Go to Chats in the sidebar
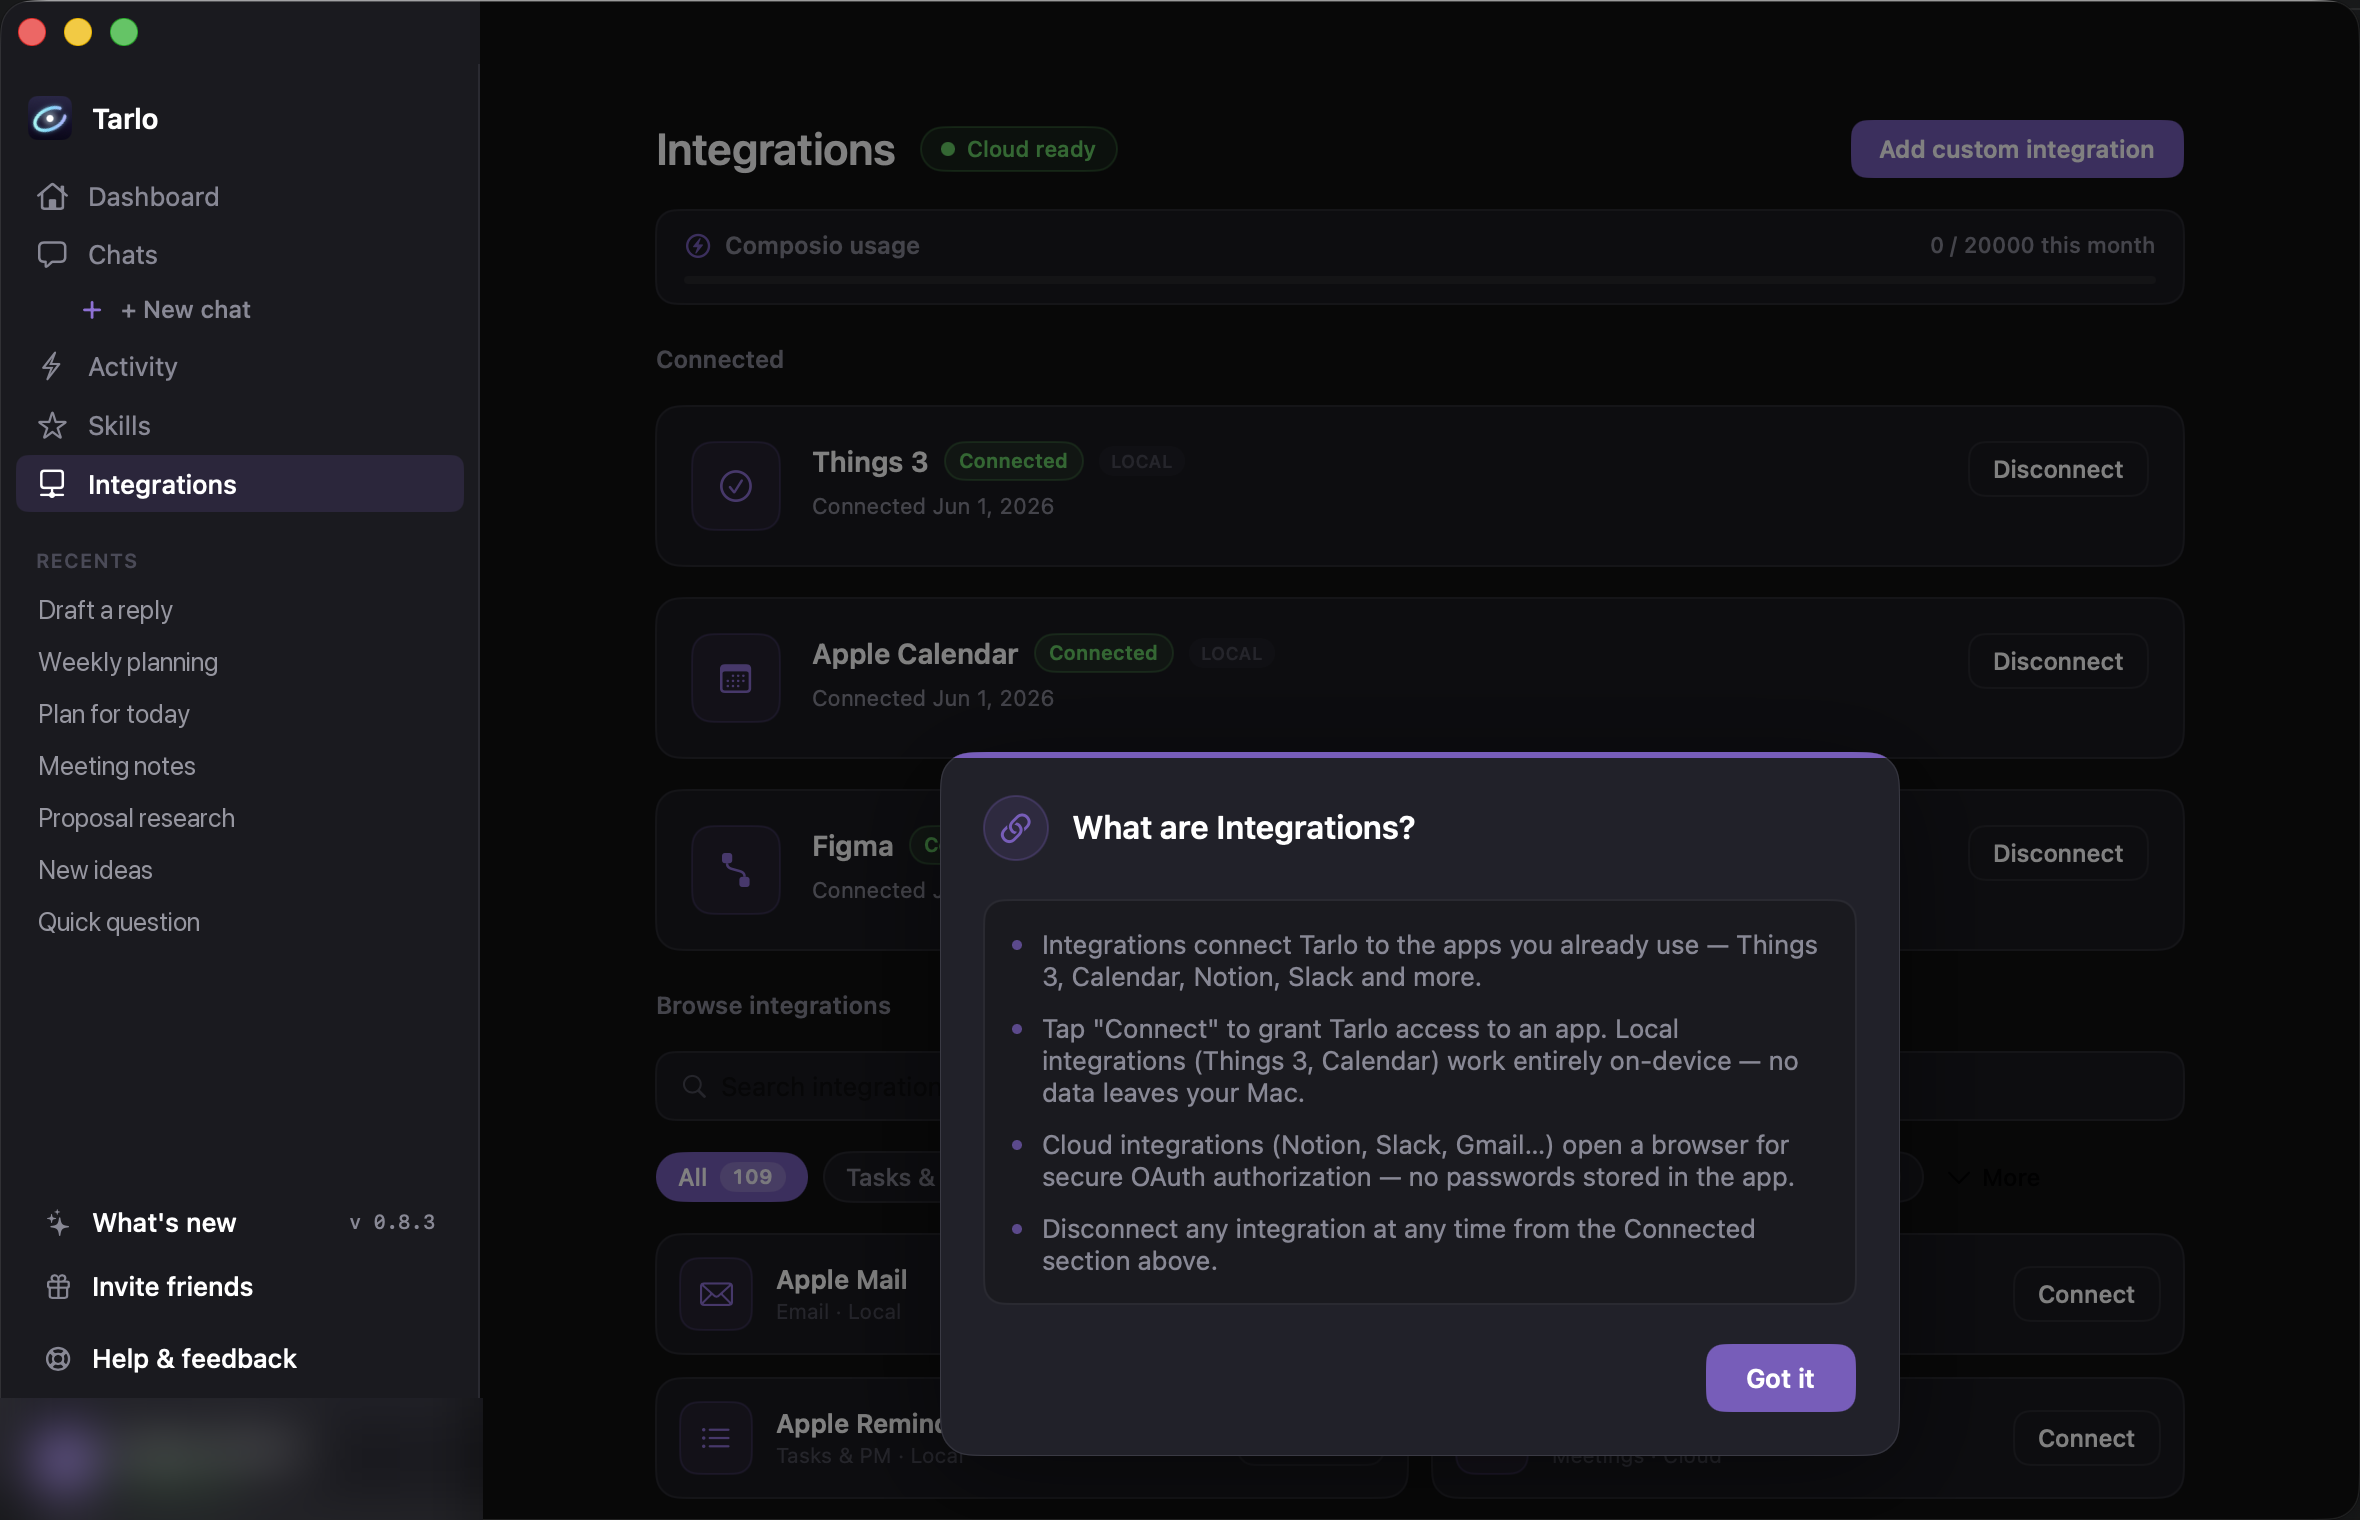The image size is (2360, 1520). click(240, 255)
